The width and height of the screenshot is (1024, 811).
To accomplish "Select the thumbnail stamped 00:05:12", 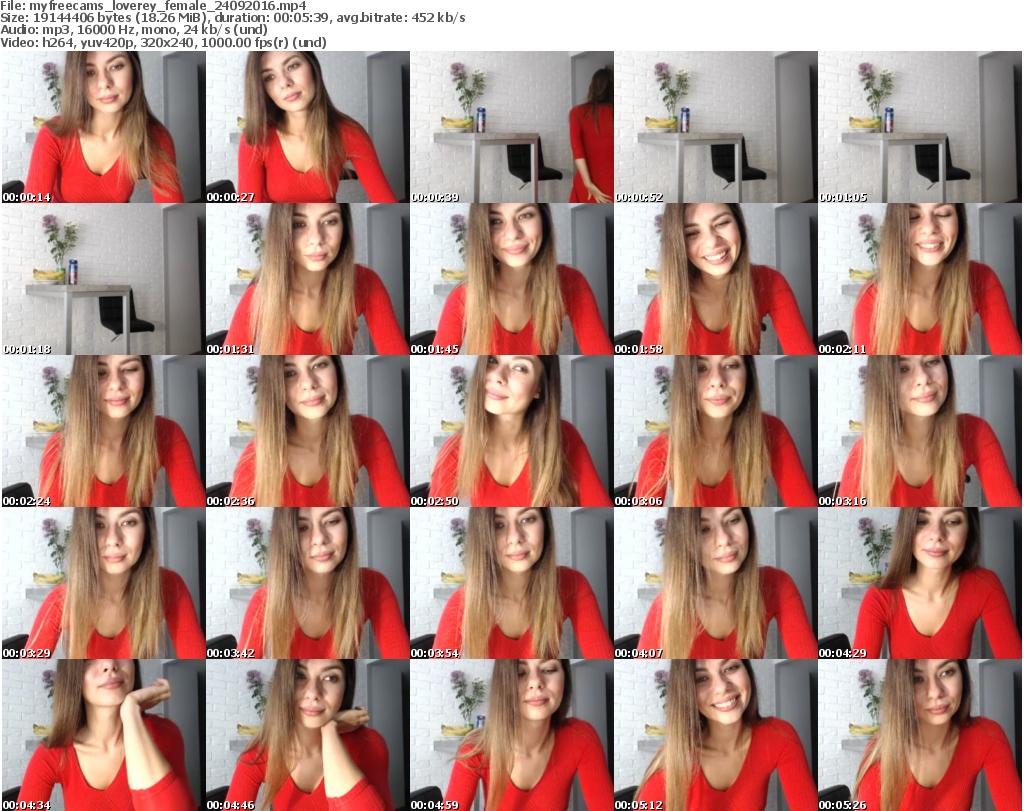I will pyautogui.click(x=716, y=735).
